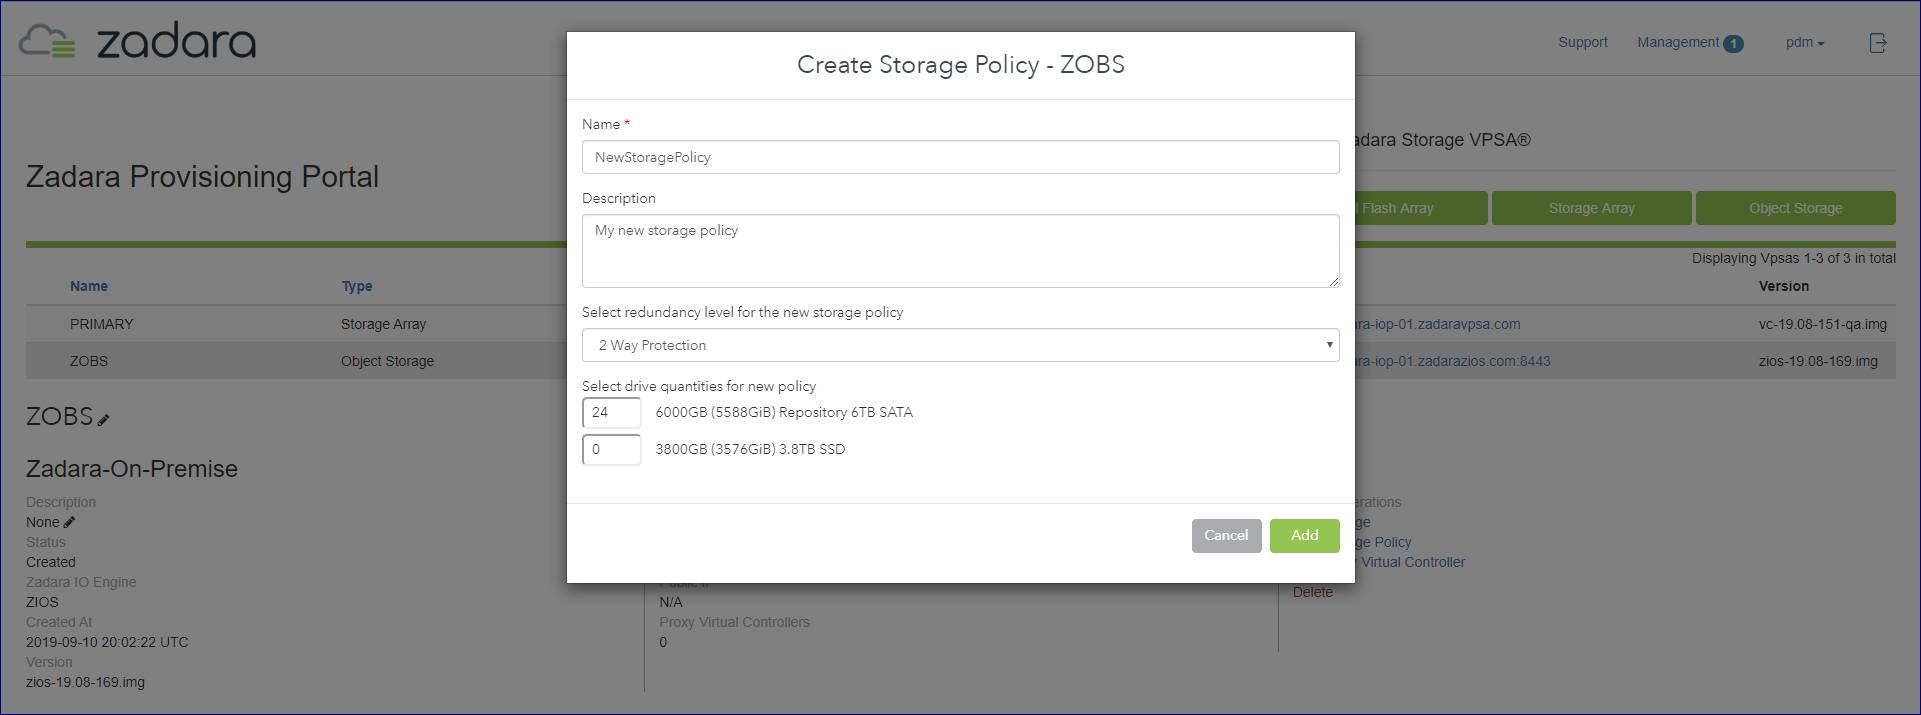The width and height of the screenshot is (1921, 715).
Task: Click the resize handle of Description textarea
Action: click(1334, 282)
